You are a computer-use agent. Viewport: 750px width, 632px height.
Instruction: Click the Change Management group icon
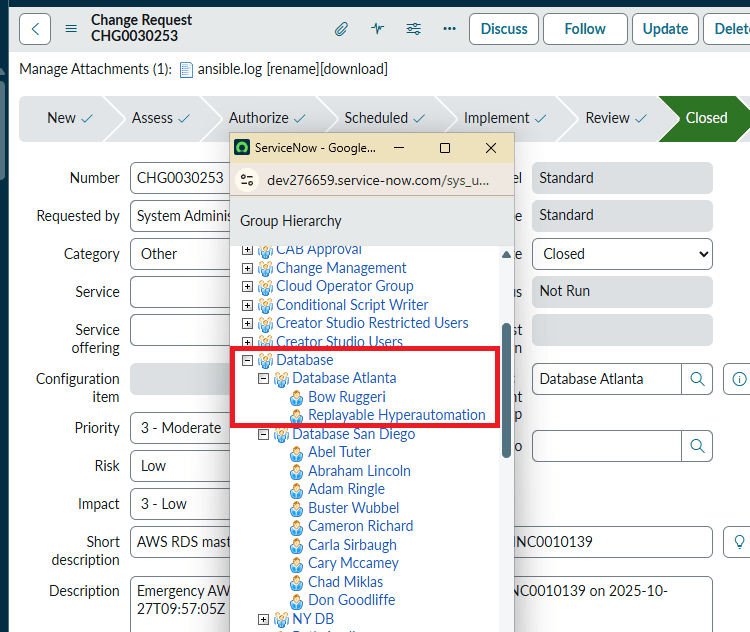[265, 268]
